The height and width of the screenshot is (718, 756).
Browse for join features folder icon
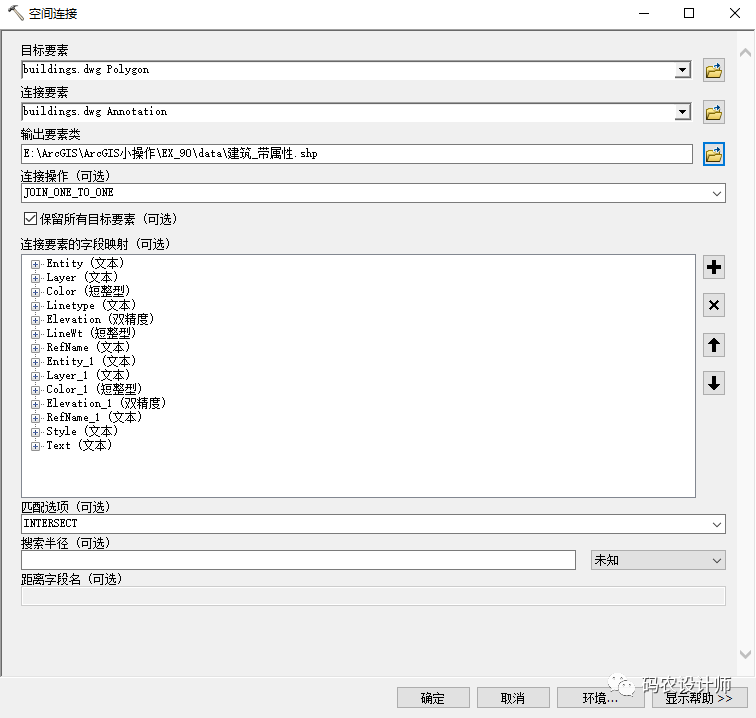click(714, 112)
